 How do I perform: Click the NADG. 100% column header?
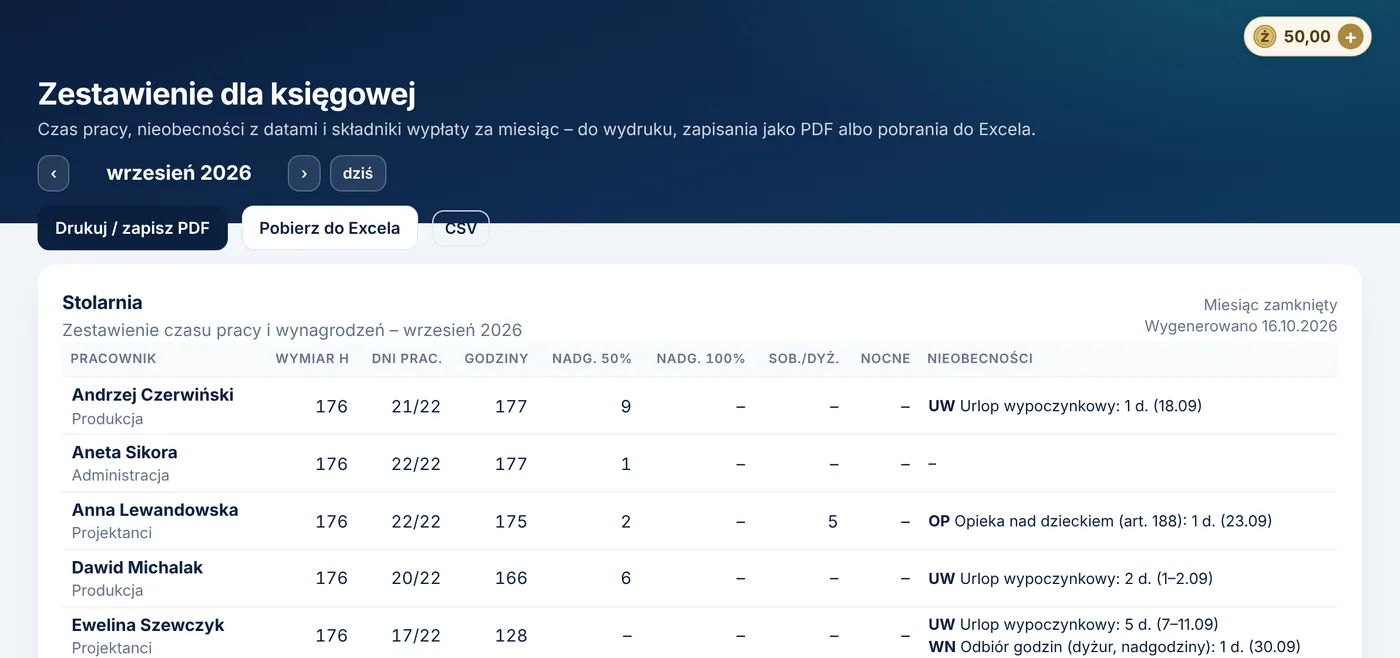[701, 358]
